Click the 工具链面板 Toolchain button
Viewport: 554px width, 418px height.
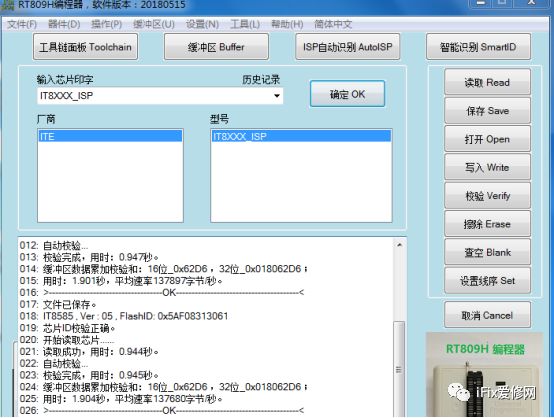click(86, 47)
